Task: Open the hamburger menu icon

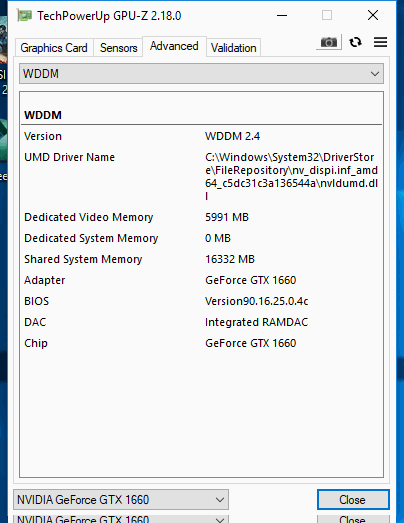Action: click(380, 42)
